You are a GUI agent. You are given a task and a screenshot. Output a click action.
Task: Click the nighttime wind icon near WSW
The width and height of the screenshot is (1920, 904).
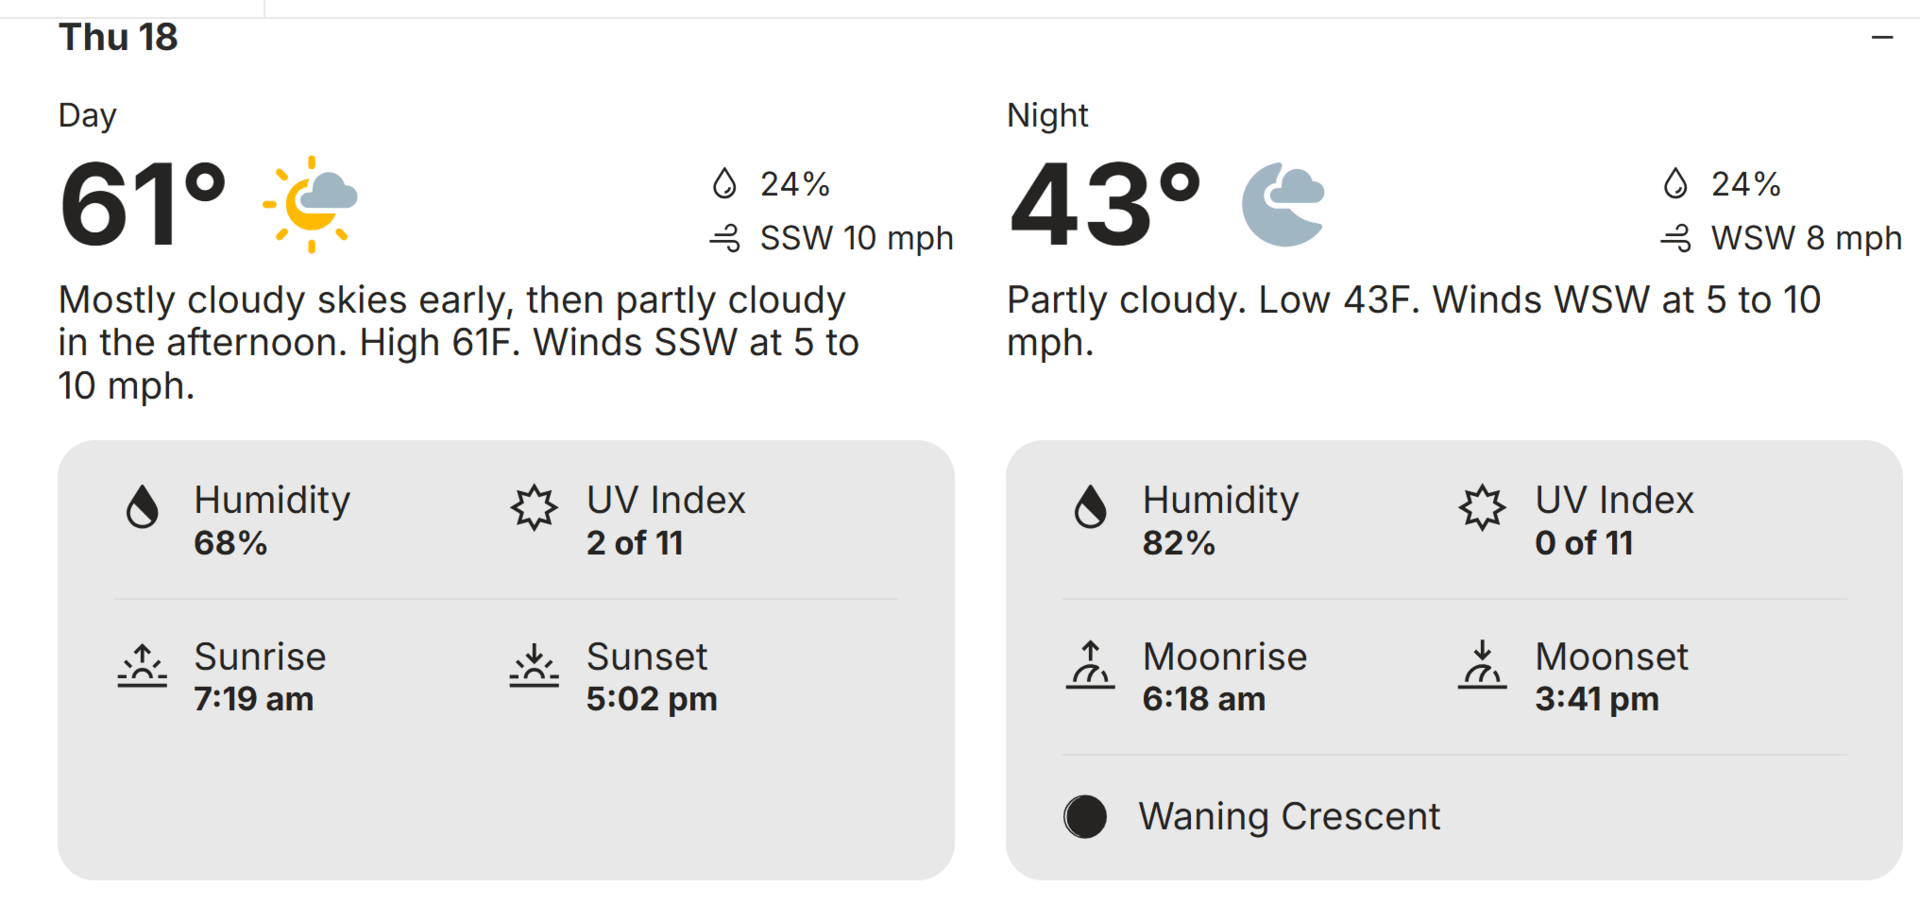pos(1676,238)
